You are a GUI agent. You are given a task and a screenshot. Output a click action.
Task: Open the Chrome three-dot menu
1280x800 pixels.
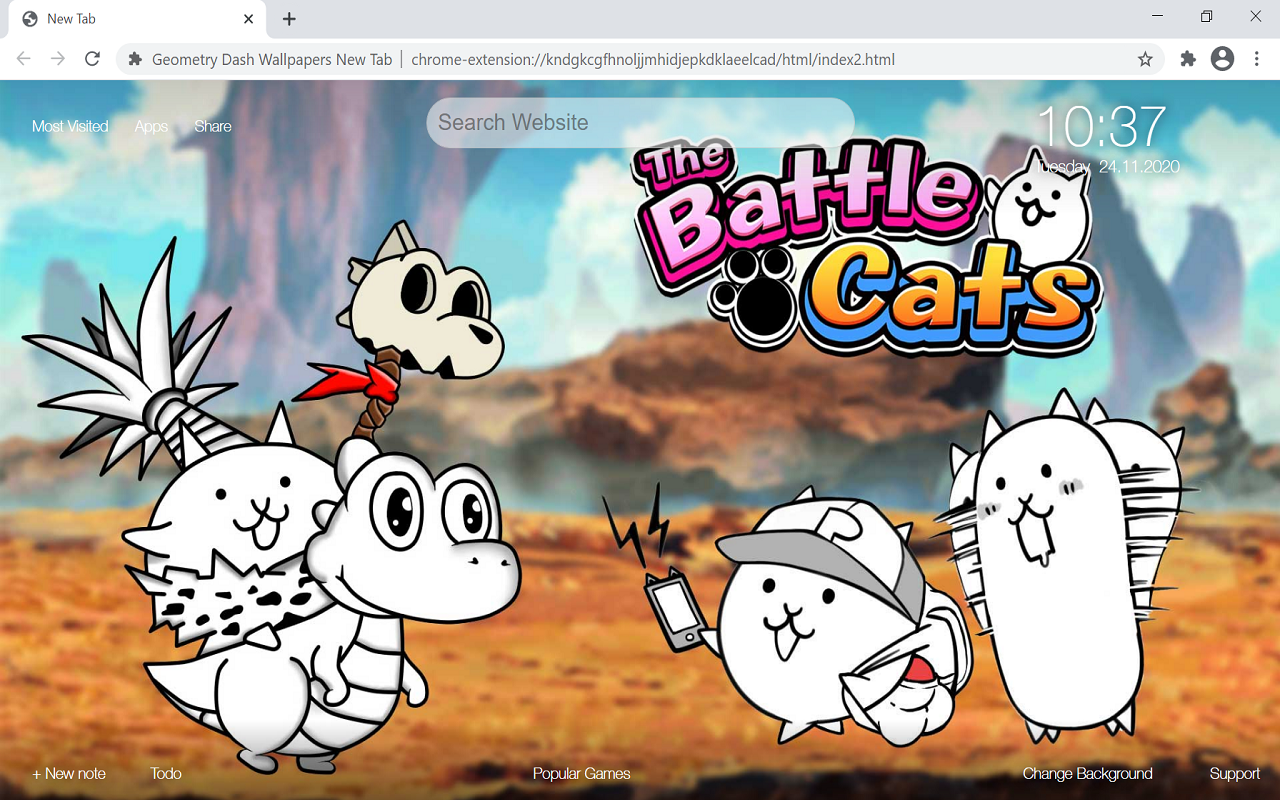[x=1257, y=59]
